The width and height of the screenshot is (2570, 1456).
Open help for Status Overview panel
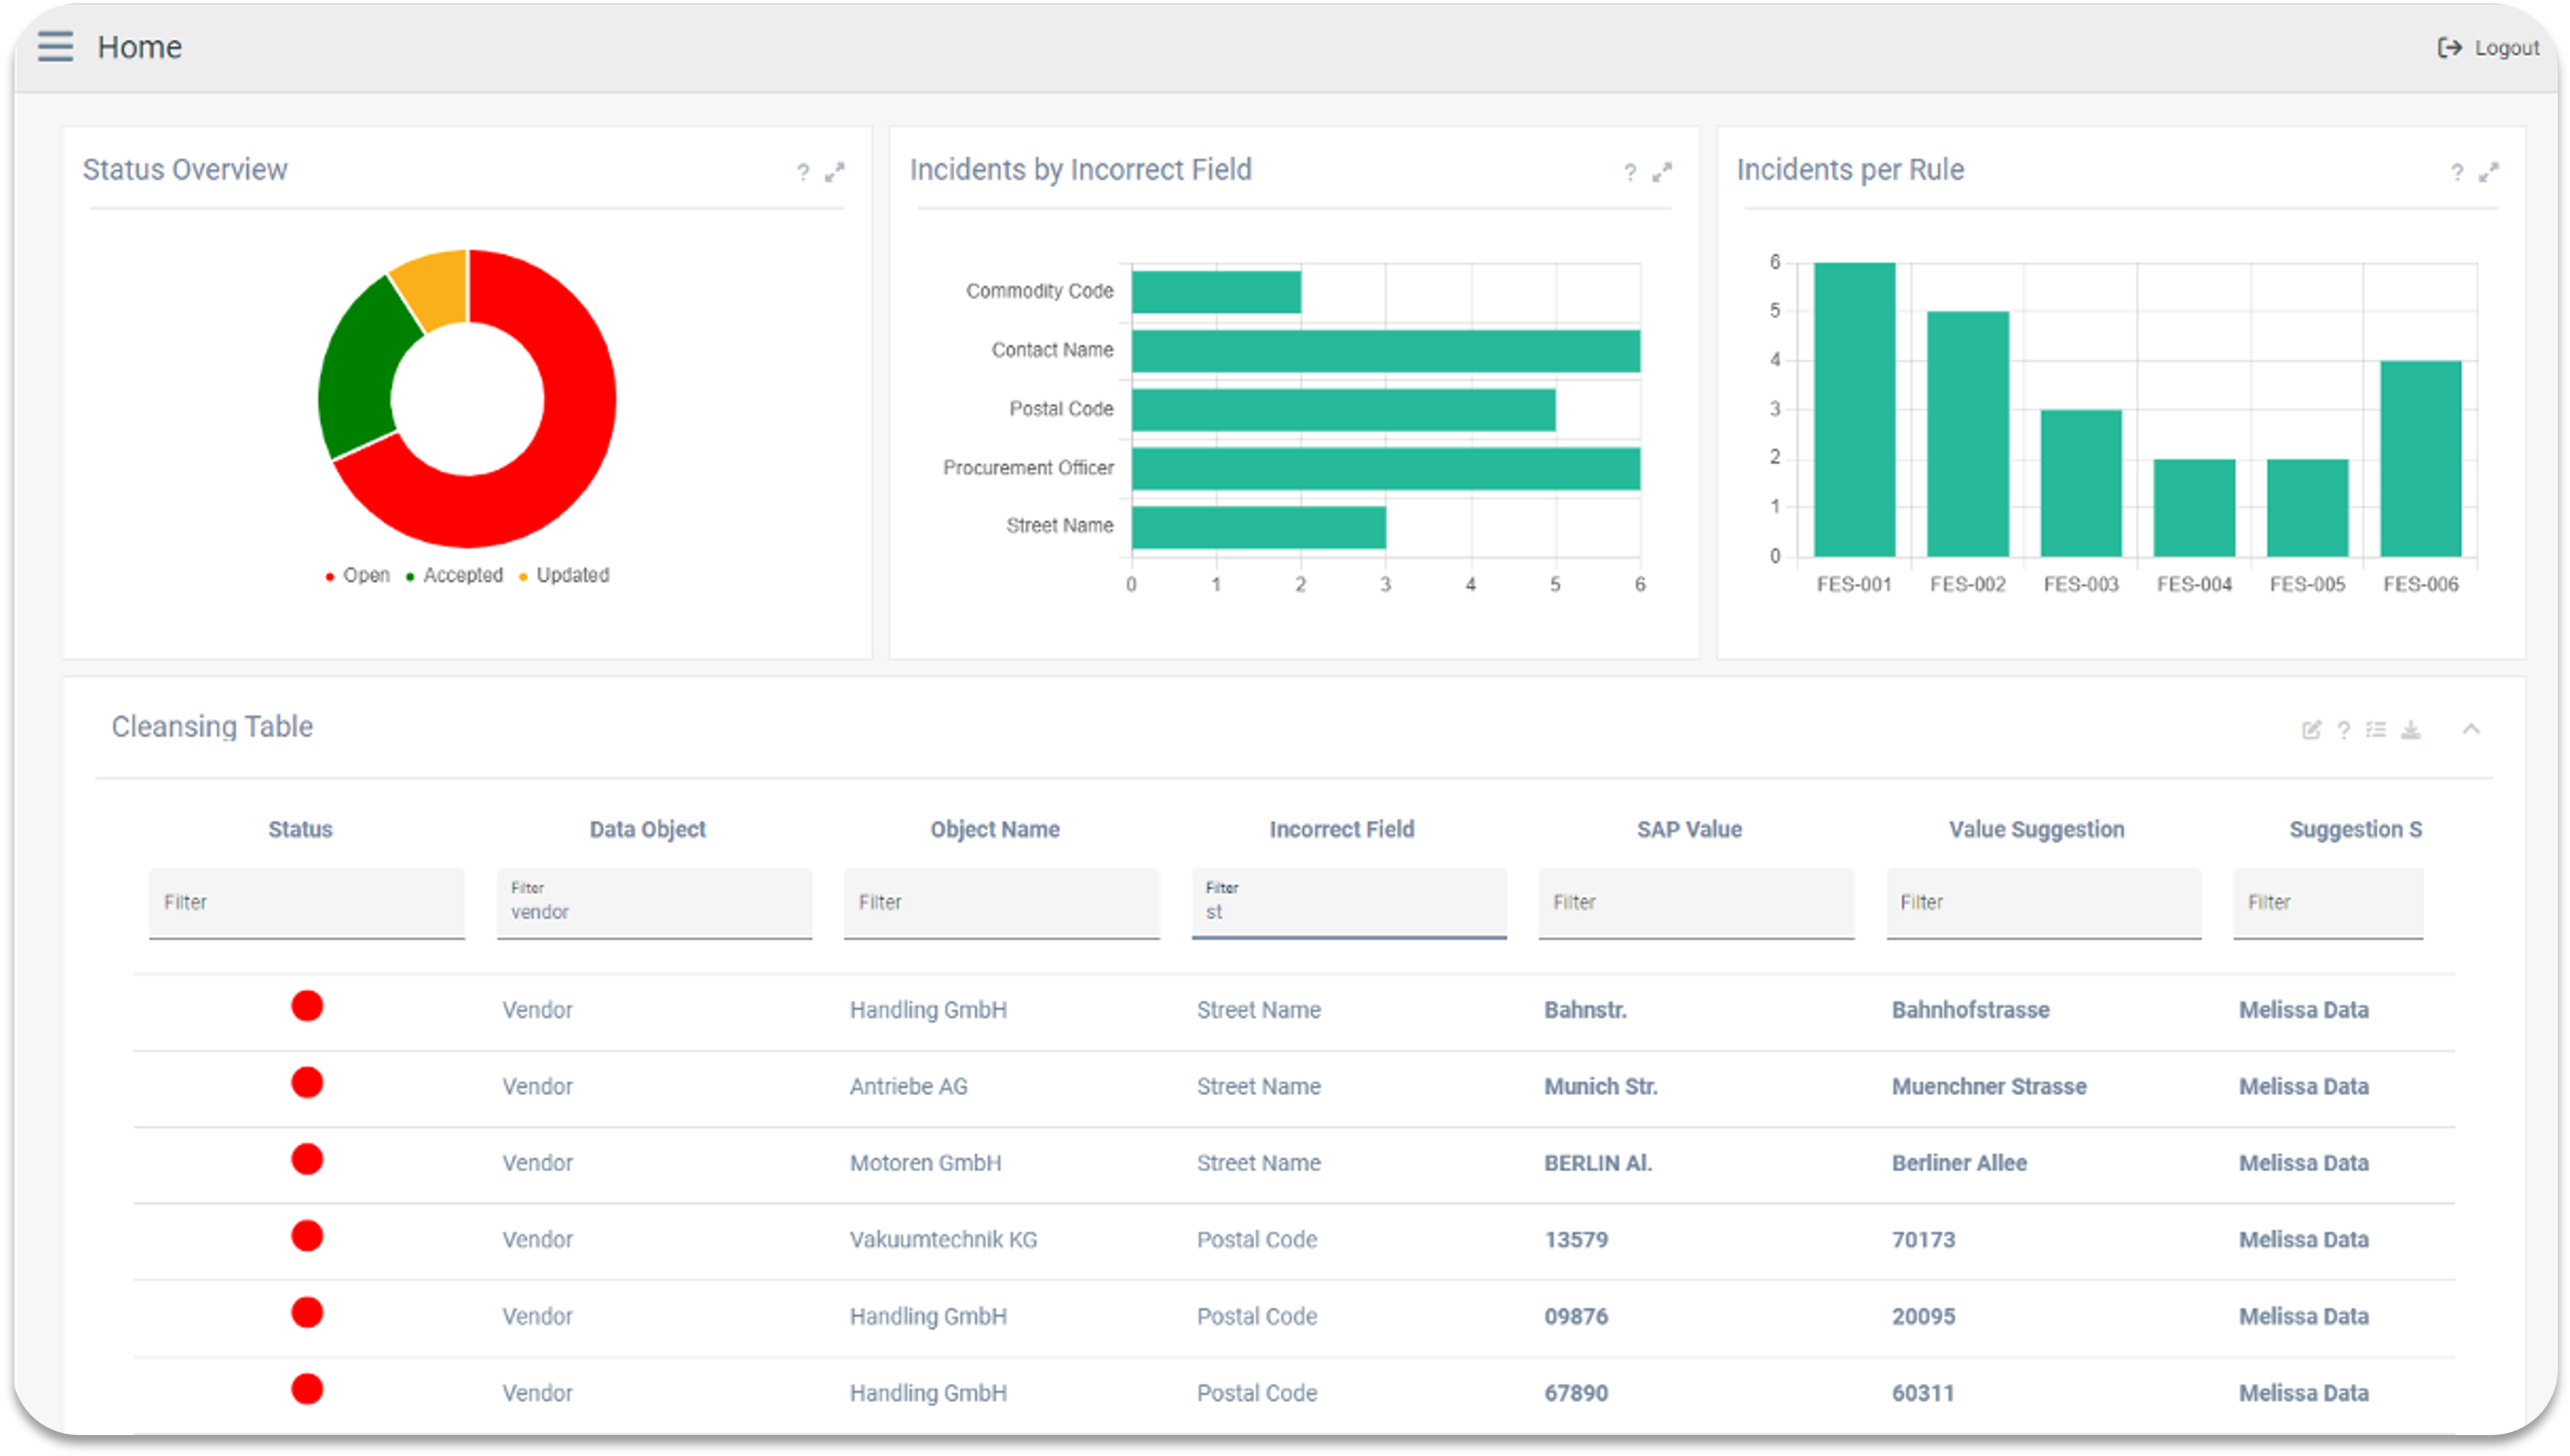[802, 173]
